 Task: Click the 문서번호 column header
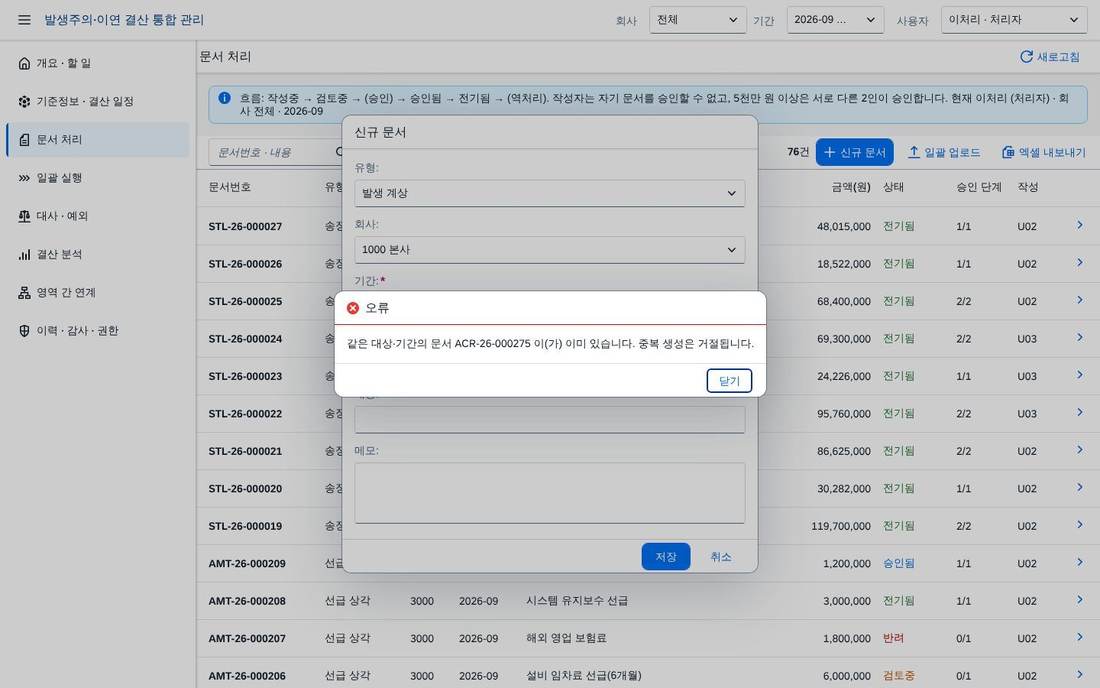(x=229, y=187)
